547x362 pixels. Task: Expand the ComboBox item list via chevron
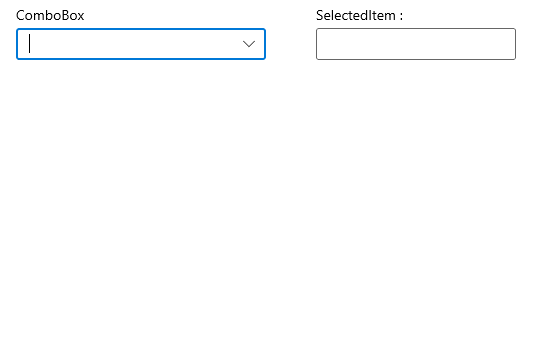coord(249,44)
